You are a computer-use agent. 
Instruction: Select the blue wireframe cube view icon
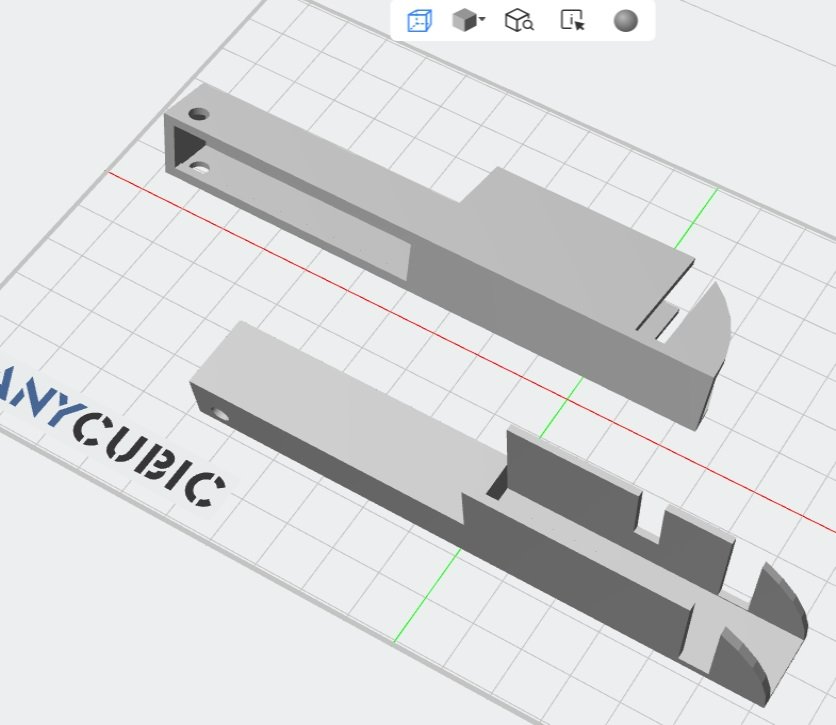[420, 21]
